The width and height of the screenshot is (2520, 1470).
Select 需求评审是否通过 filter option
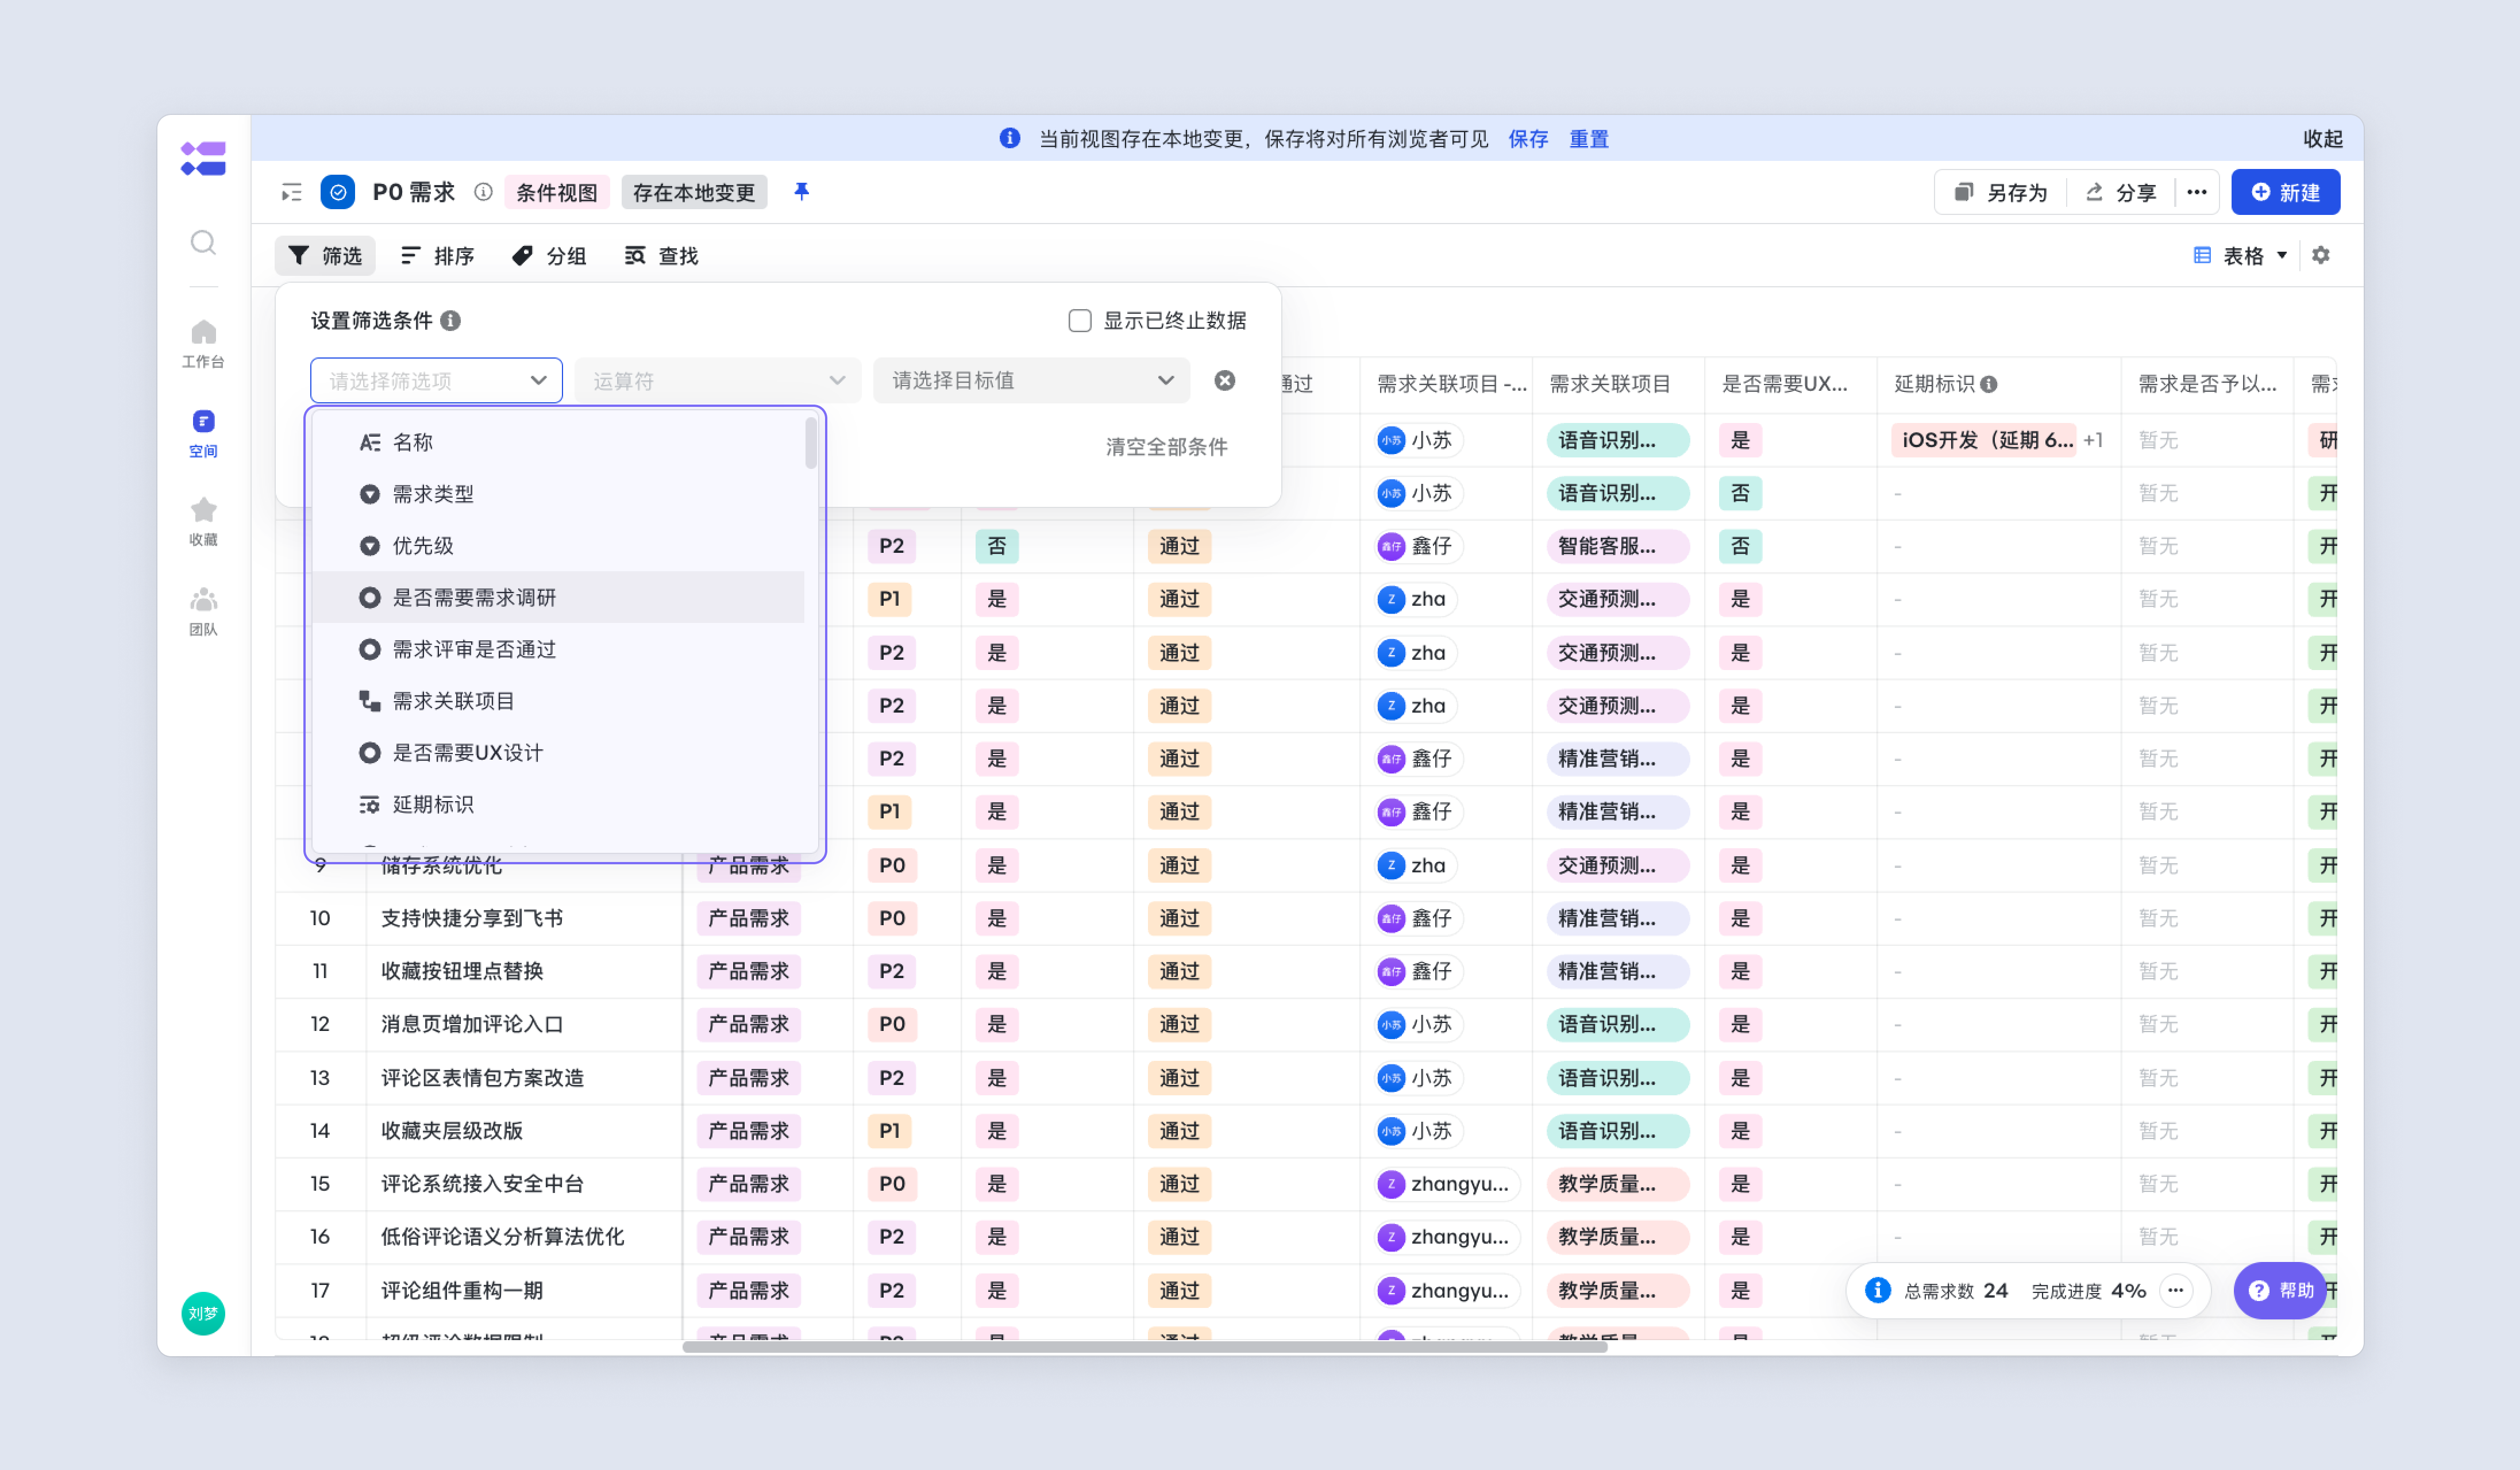pos(558,649)
